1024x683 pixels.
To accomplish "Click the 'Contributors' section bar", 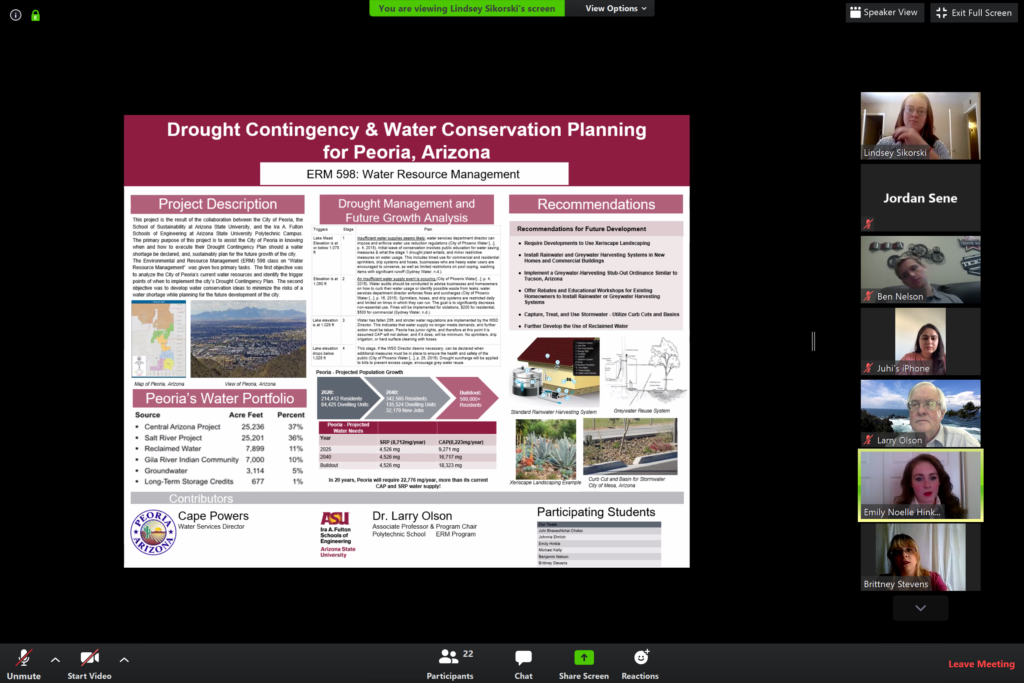I will tap(407, 498).
